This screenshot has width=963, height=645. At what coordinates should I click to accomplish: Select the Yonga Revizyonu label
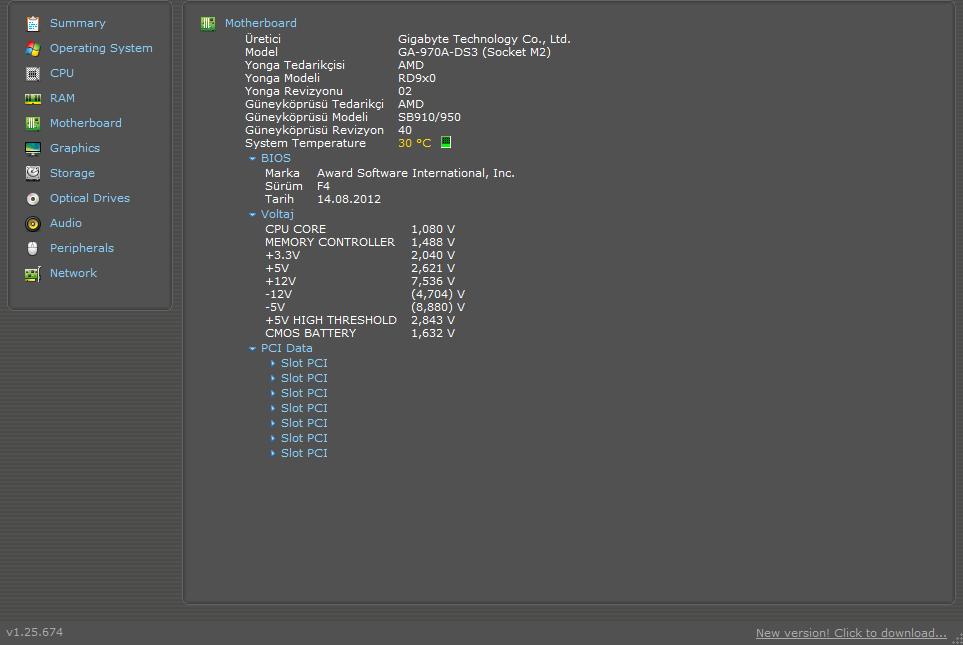(294, 91)
